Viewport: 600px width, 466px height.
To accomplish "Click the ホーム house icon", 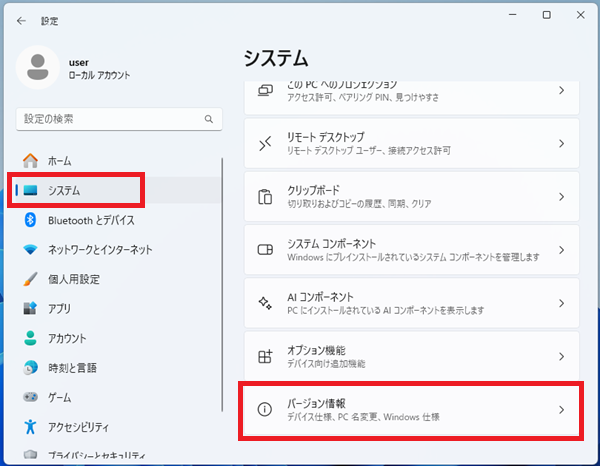I will [30, 161].
